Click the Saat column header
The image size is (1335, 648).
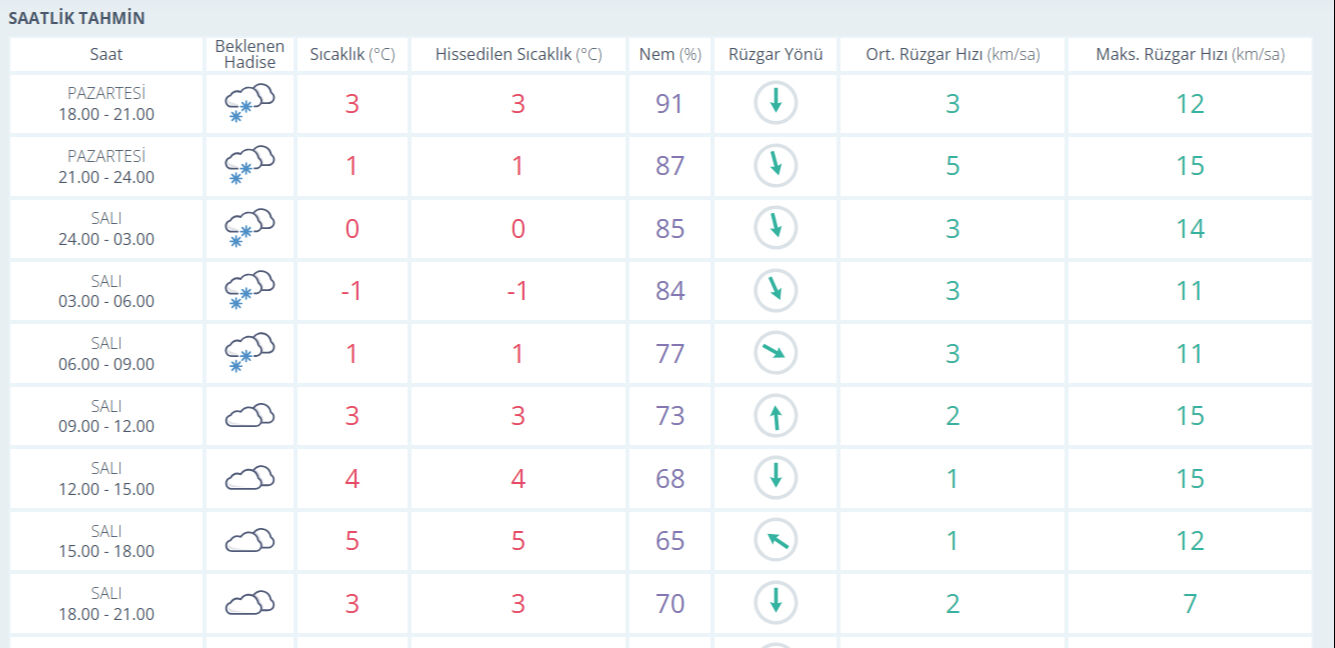pos(106,55)
